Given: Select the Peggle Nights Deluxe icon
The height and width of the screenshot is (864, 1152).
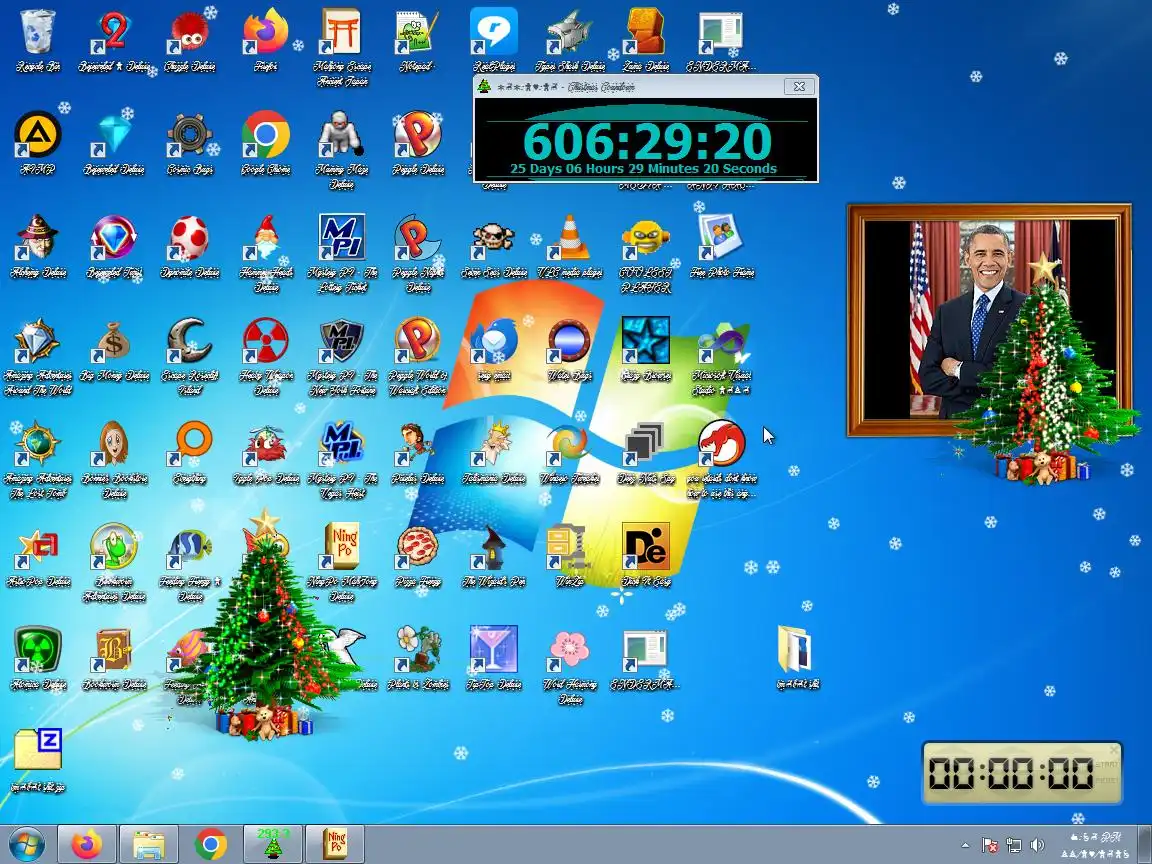Looking at the screenshot, I should [x=417, y=239].
